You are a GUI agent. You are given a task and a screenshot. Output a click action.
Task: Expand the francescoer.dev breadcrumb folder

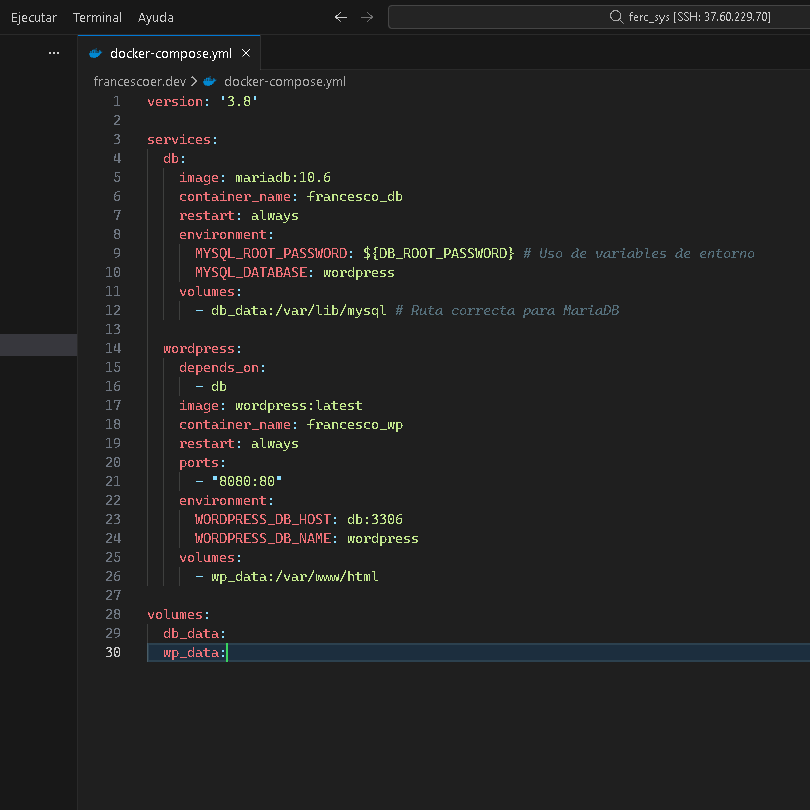(139, 81)
